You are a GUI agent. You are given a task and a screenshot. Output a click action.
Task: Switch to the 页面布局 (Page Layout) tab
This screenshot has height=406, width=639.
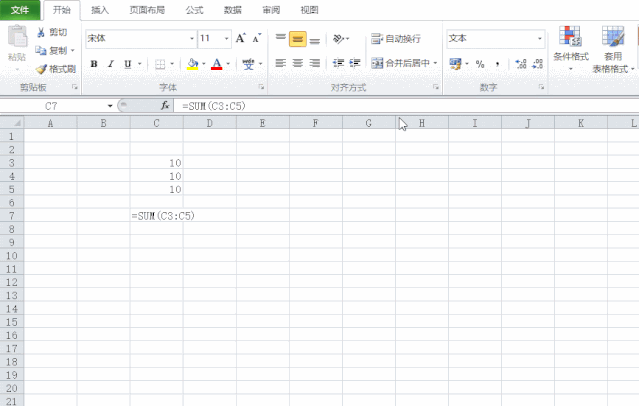(147, 10)
